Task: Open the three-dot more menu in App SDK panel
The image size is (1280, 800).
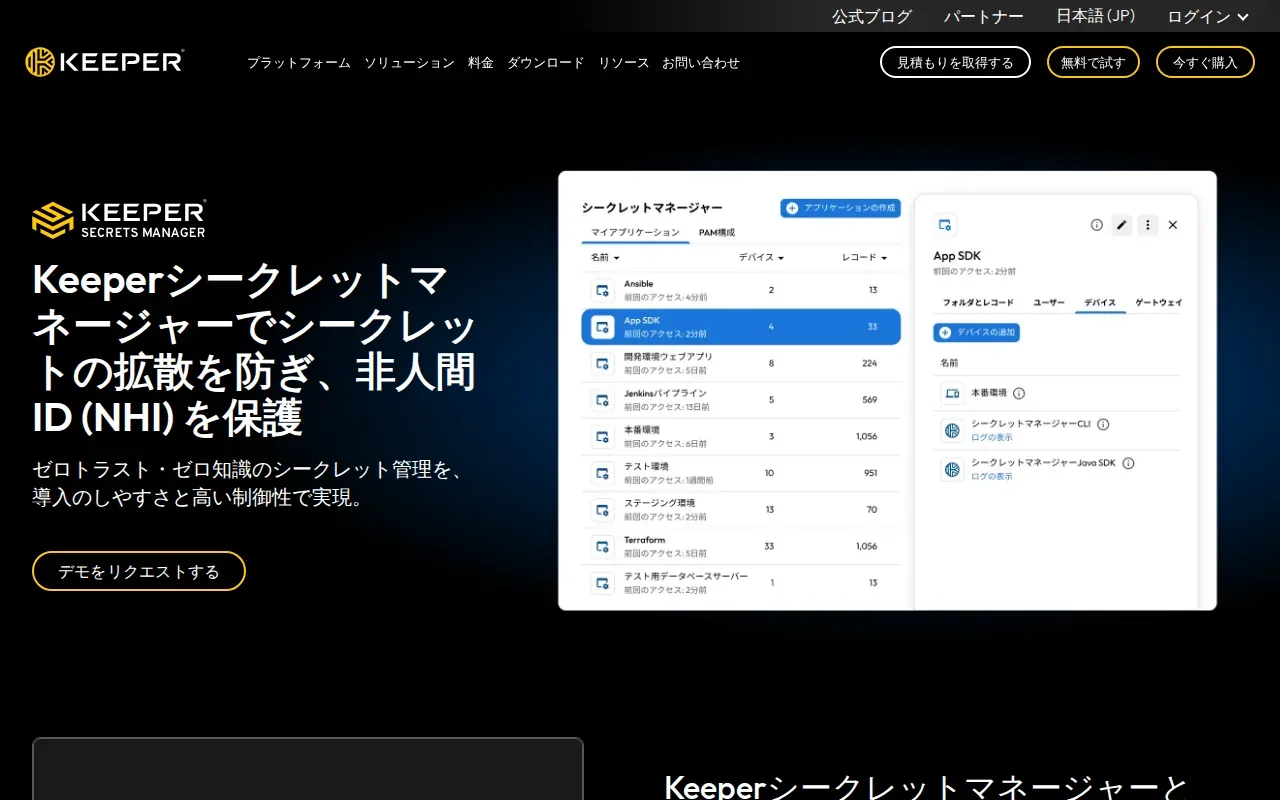Action: 1148,225
